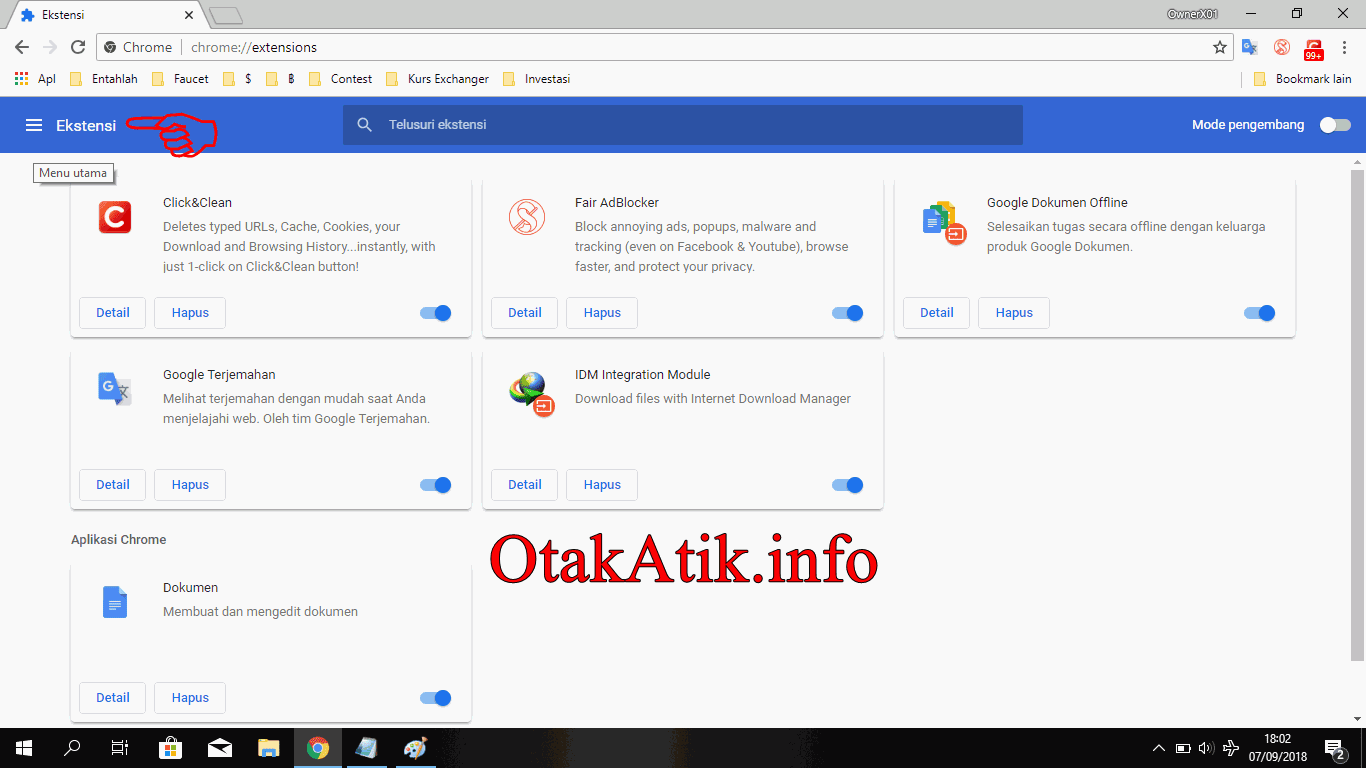Open Windows search from taskbar

point(72,748)
